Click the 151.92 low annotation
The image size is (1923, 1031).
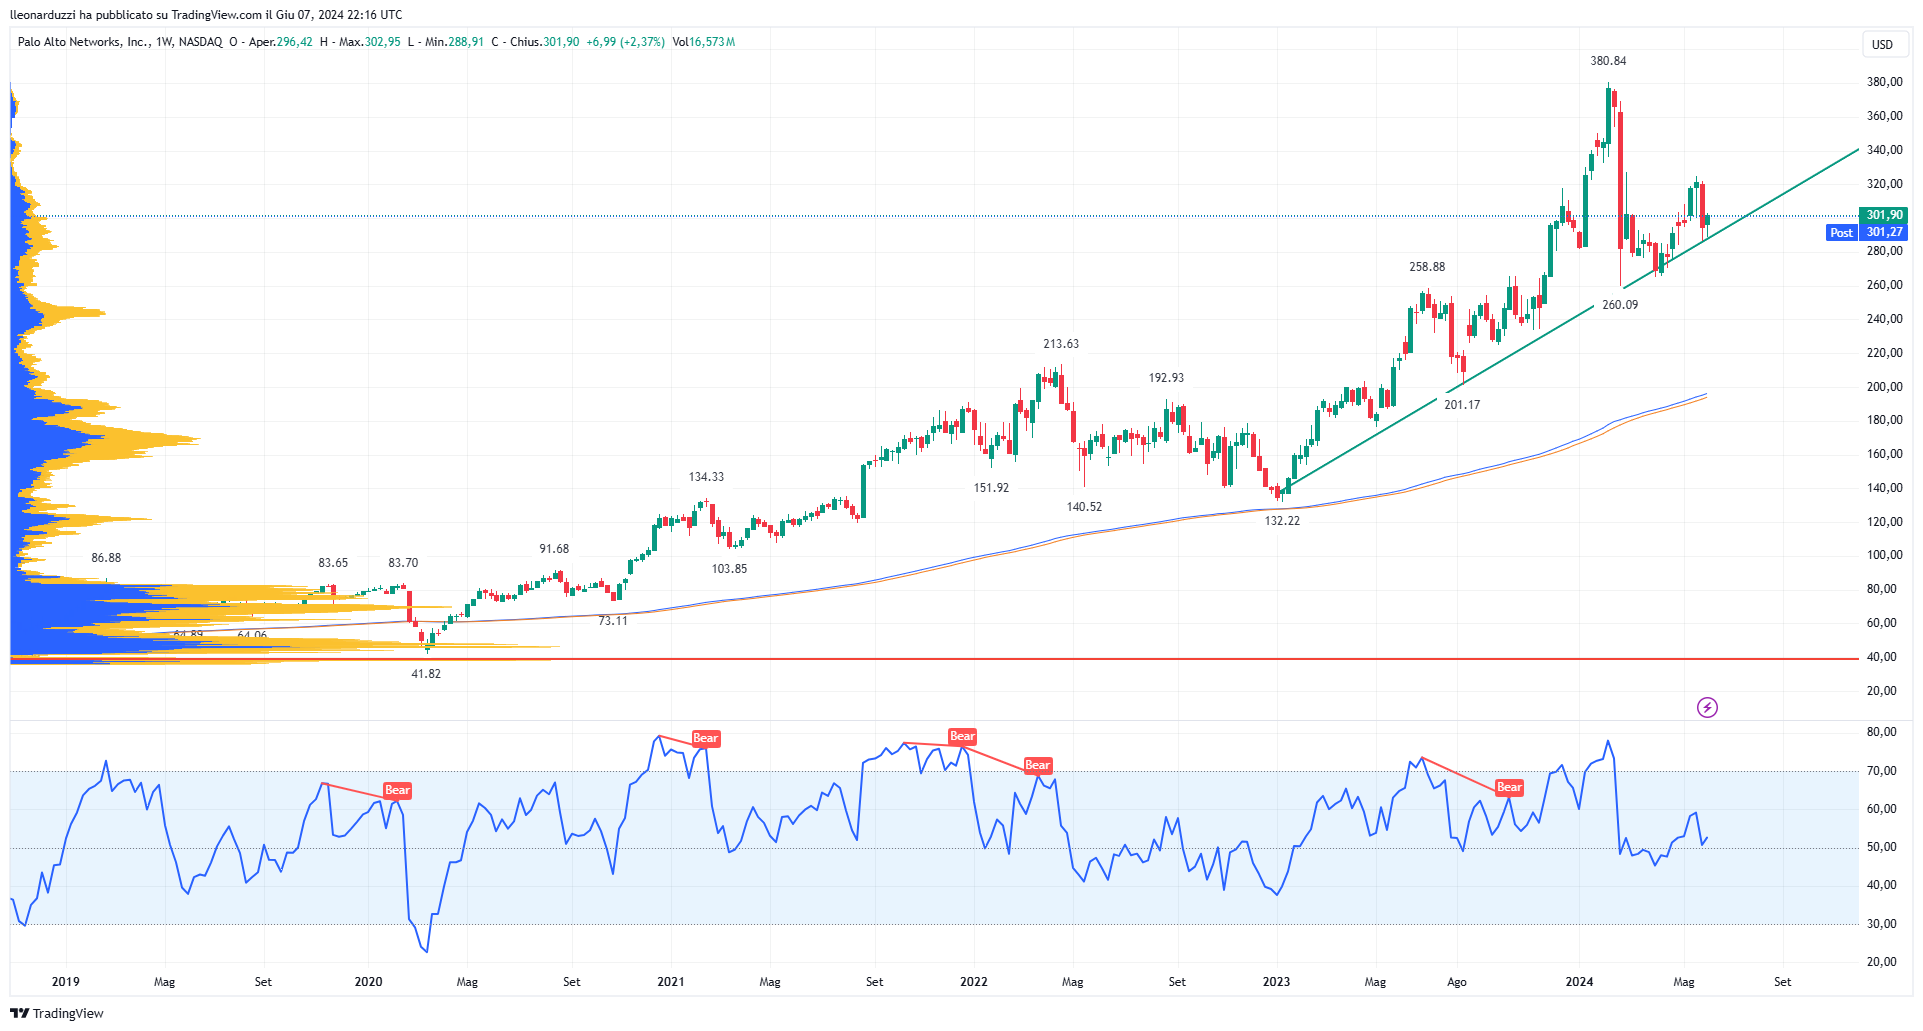point(991,488)
